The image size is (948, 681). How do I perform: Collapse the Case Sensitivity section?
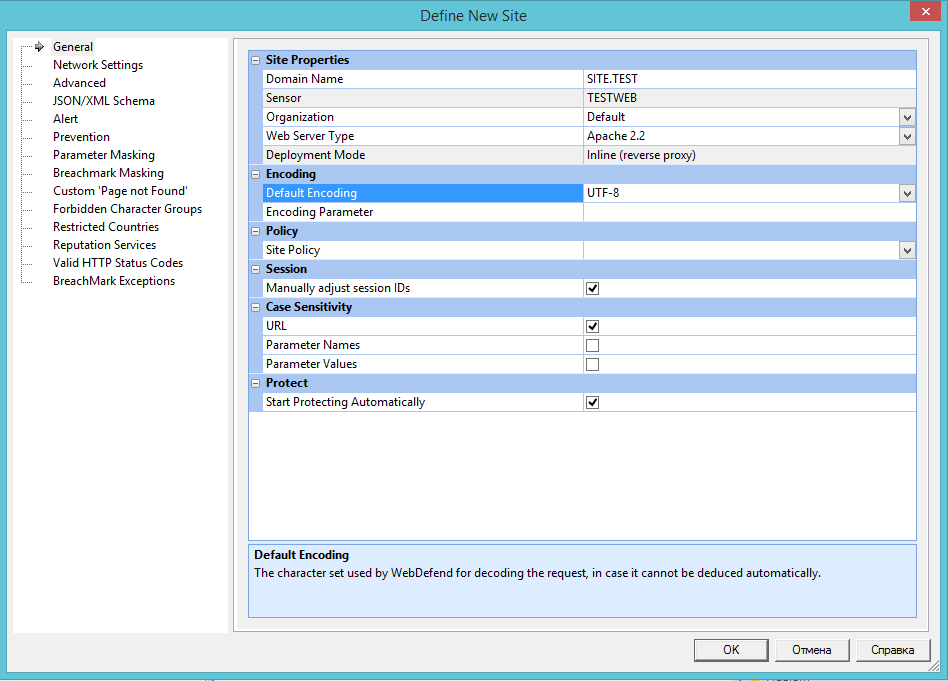[x=256, y=308]
